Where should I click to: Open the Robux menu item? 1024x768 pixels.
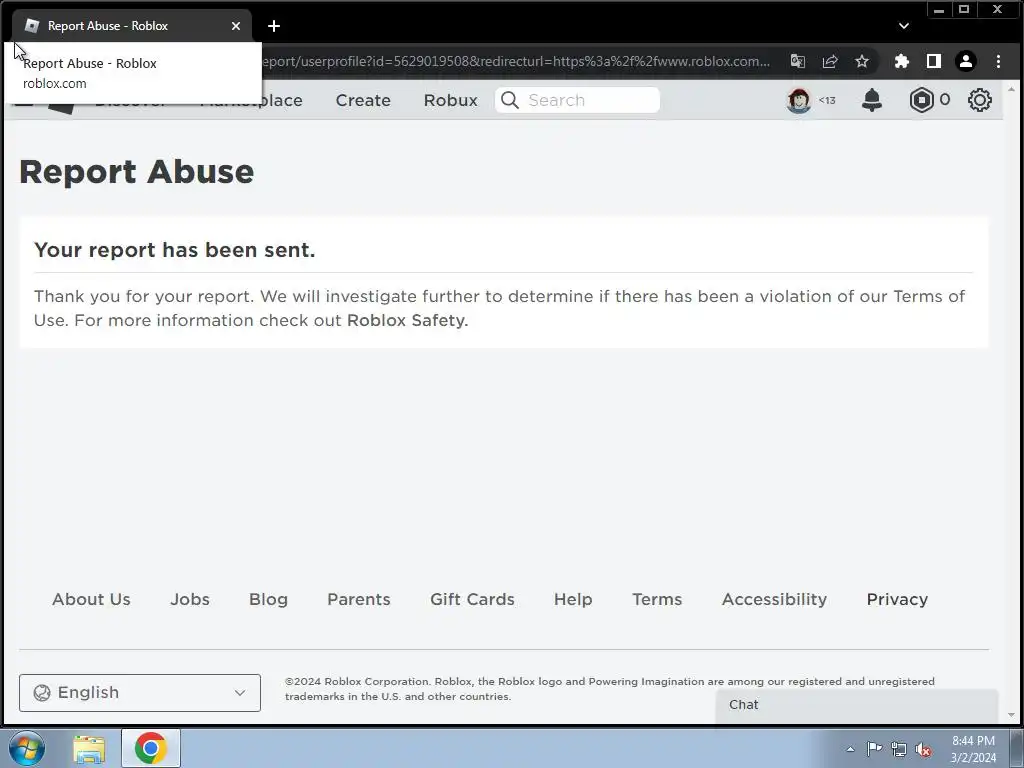[x=451, y=100]
